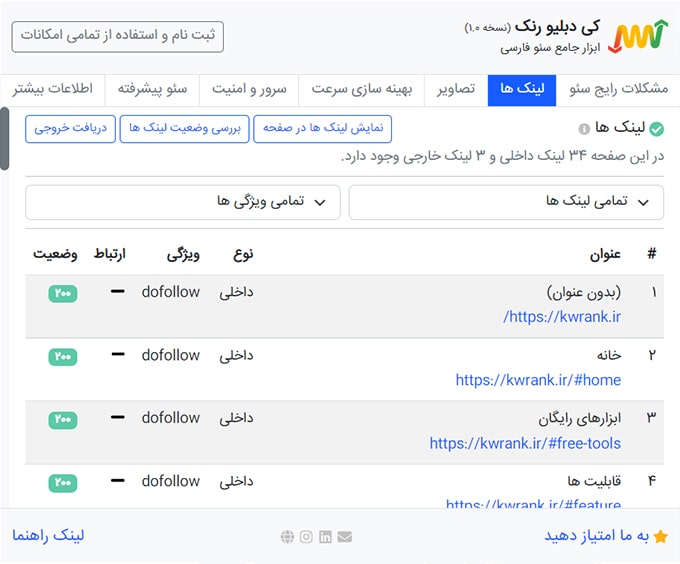Open the سرور و امنیت tab
This screenshot has width=680, height=564.
click(249, 90)
